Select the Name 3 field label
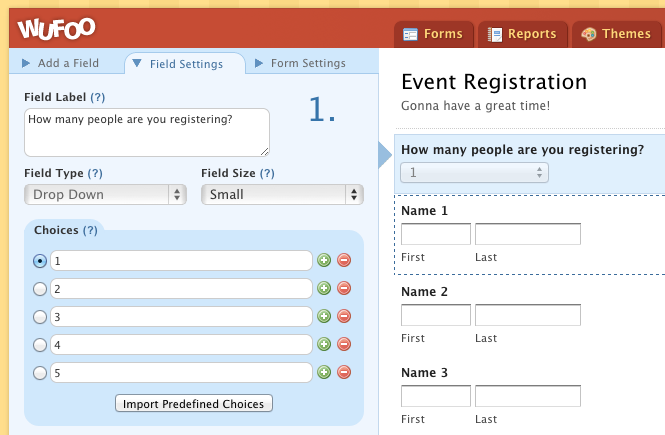 point(425,373)
